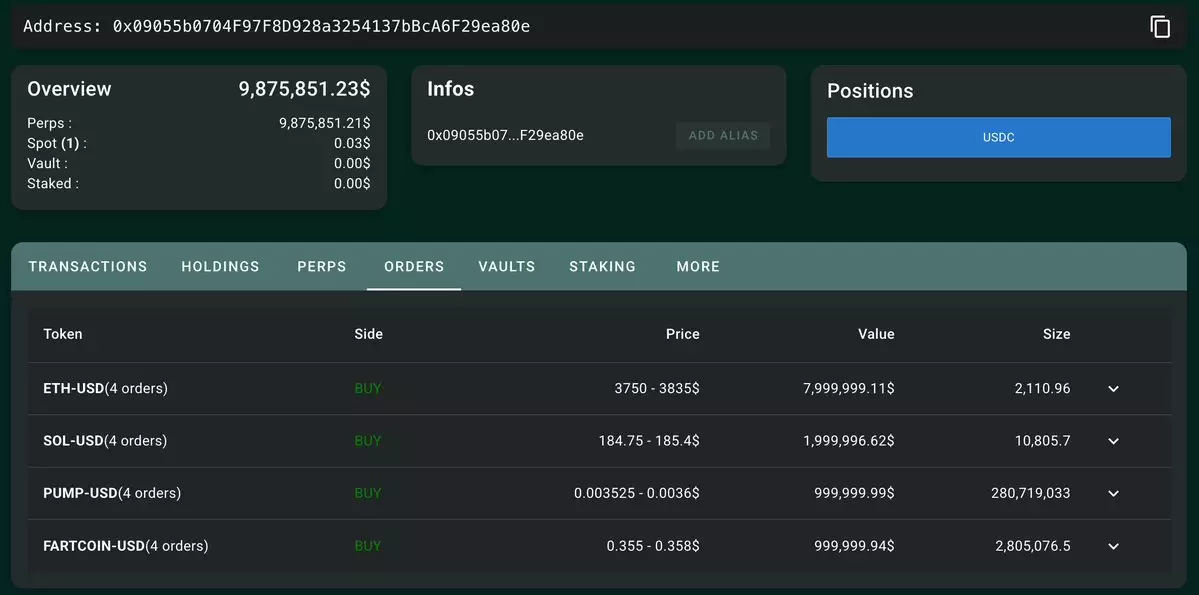Expand the FARTCOIN-USD orders row
Image resolution: width=1199 pixels, height=595 pixels.
pyautogui.click(x=1113, y=546)
